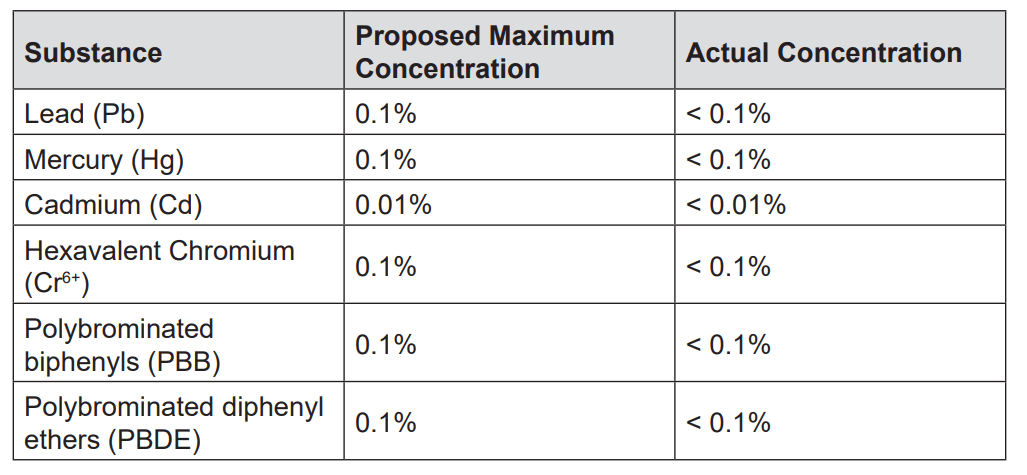Screen dimensions: 1027x475
Task: Select Hexavalent Chromium's actual concentration value
Action: click(x=728, y=267)
